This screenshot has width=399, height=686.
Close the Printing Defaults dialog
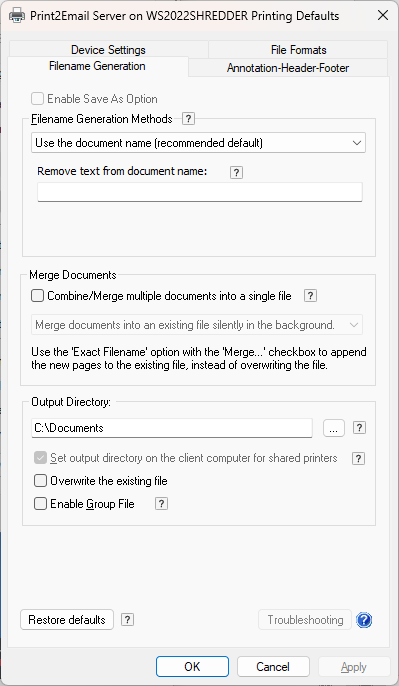click(382, 16)
